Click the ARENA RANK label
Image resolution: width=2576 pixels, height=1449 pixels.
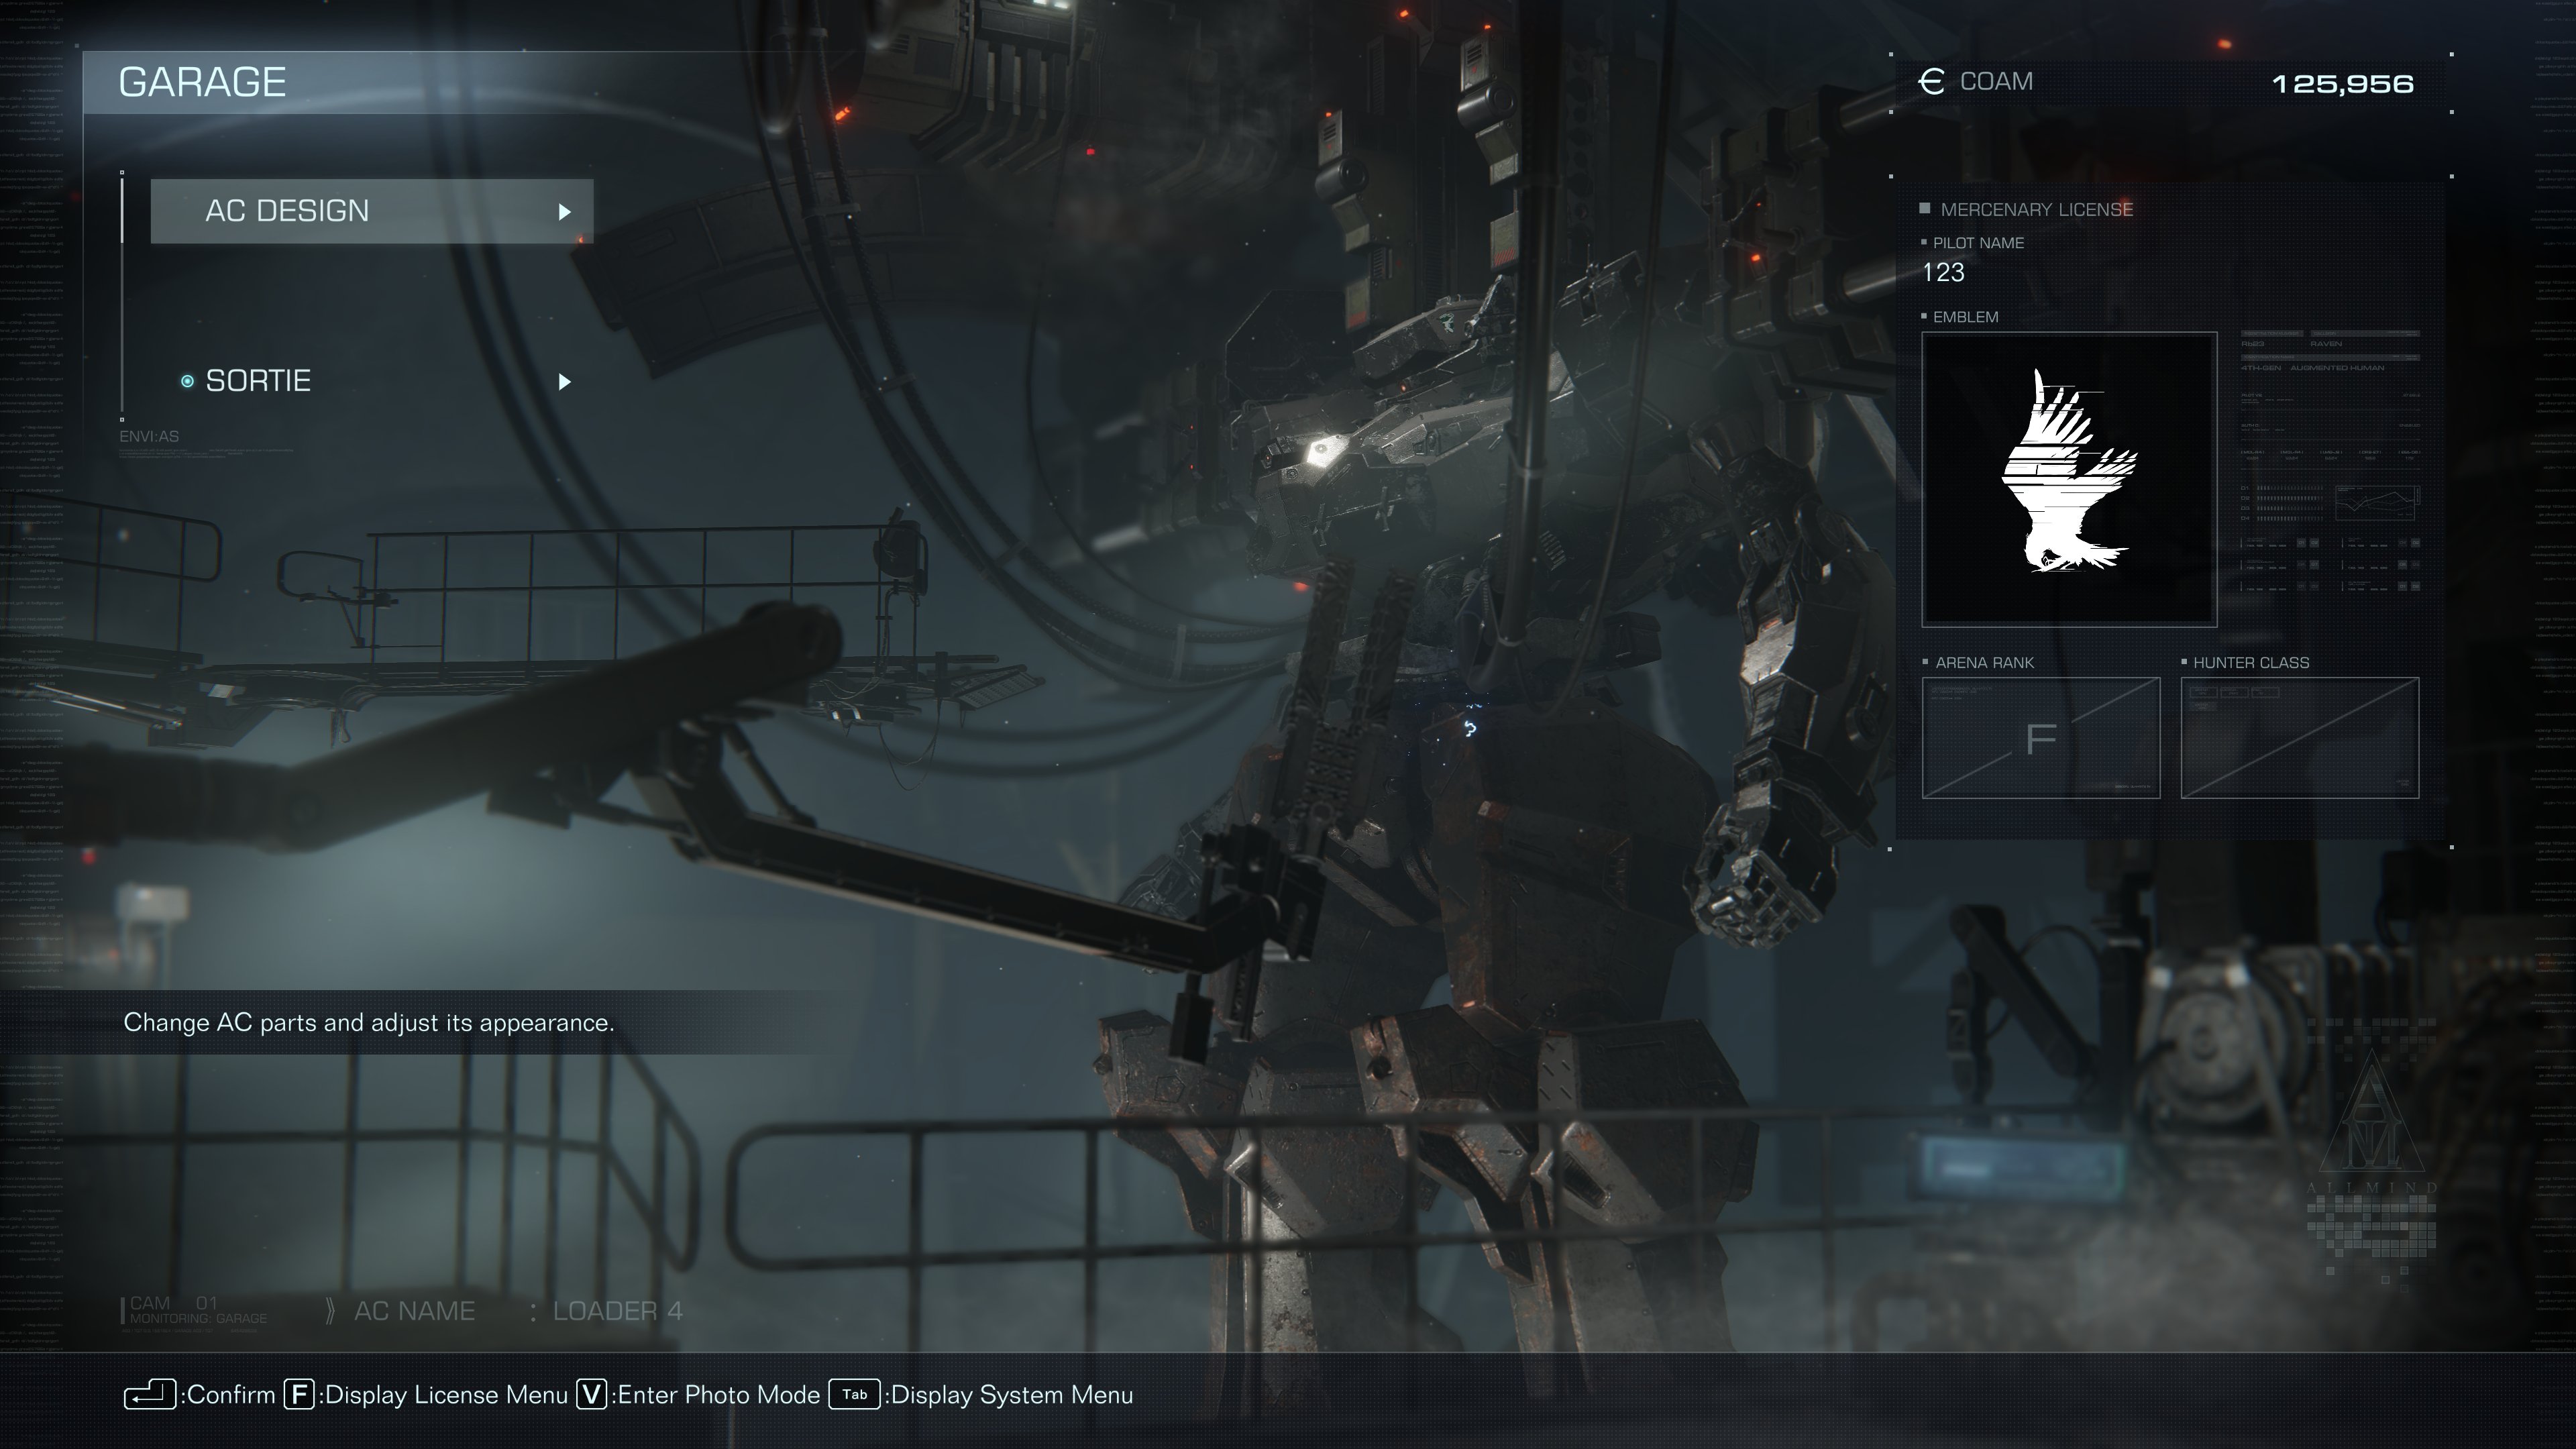click(1985, 663)
